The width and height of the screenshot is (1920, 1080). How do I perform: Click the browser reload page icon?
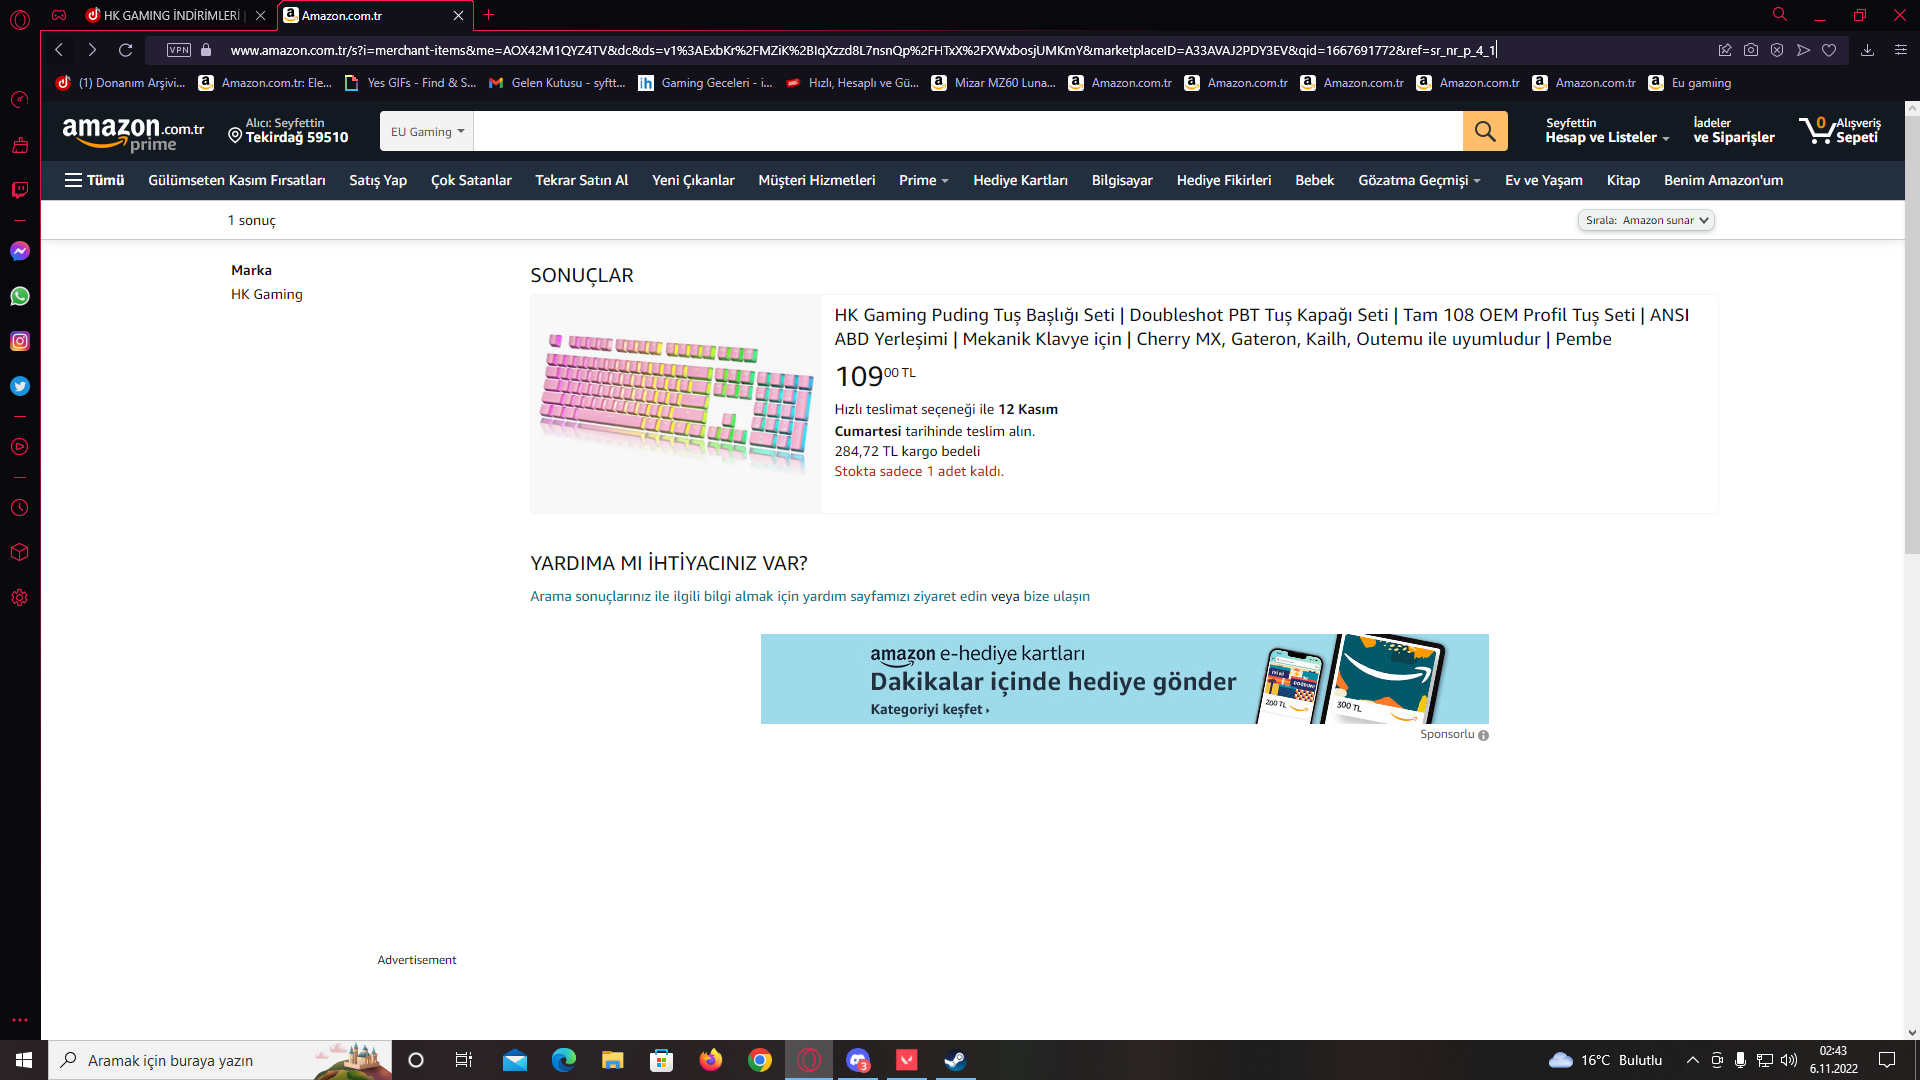126,50
